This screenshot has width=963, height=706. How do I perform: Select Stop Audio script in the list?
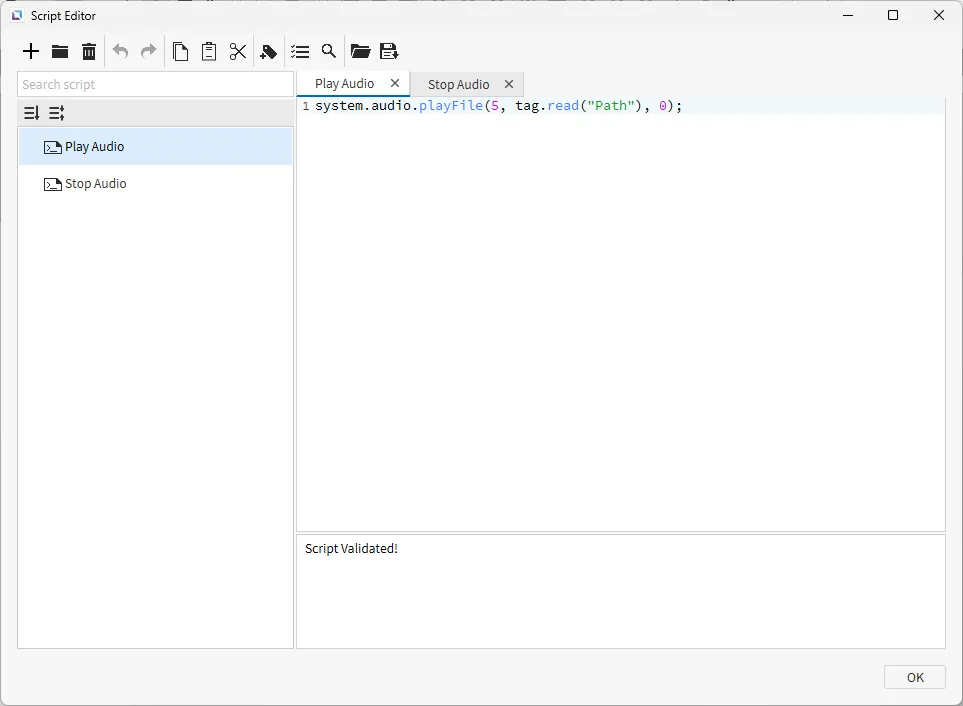pos(96,184)
